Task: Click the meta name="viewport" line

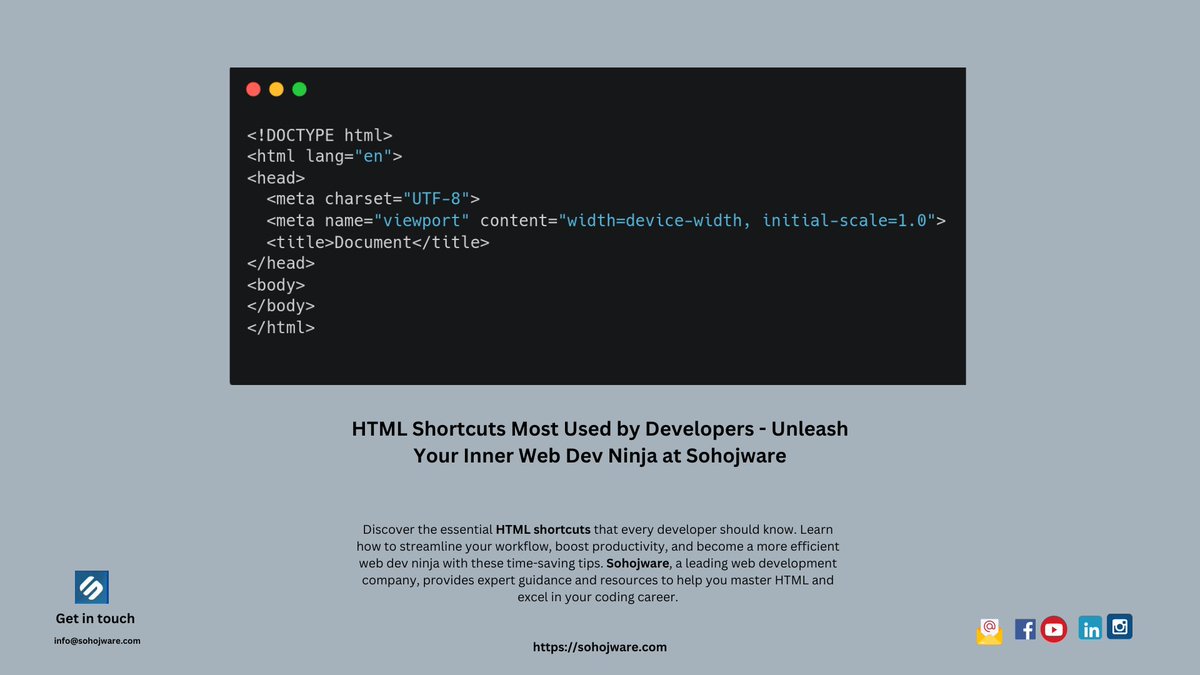Action: click(x=606, y=220)
